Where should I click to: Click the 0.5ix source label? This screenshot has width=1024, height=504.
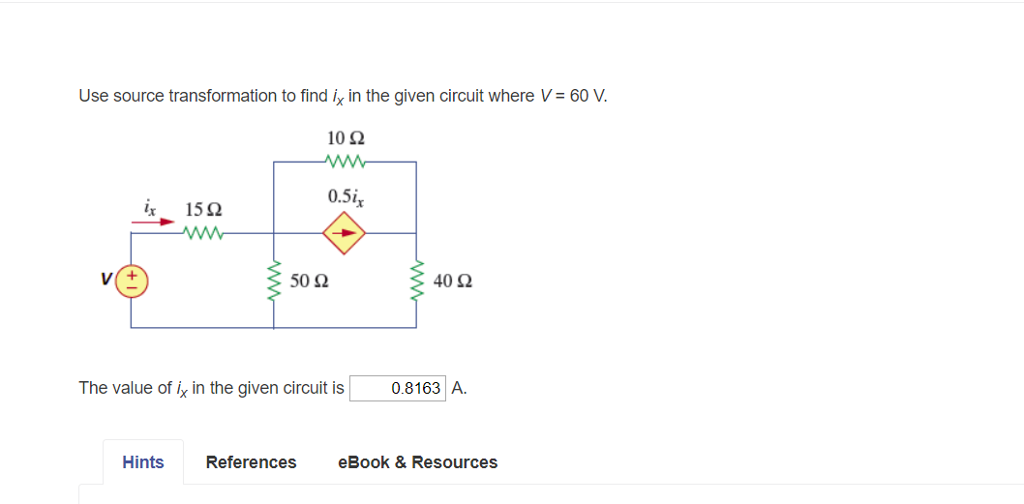pyautogui.click(x=346, y=197)
